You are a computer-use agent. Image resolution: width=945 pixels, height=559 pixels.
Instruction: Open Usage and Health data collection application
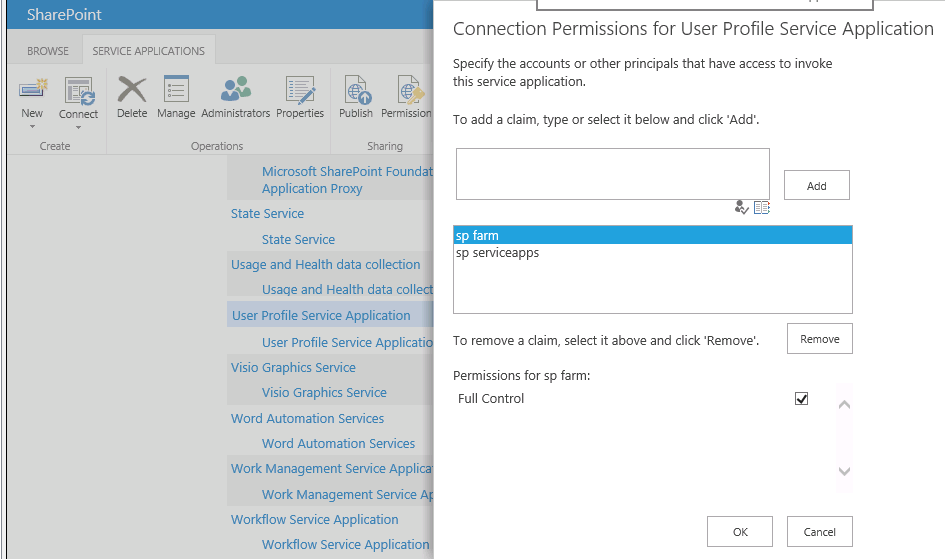point(325,265)
